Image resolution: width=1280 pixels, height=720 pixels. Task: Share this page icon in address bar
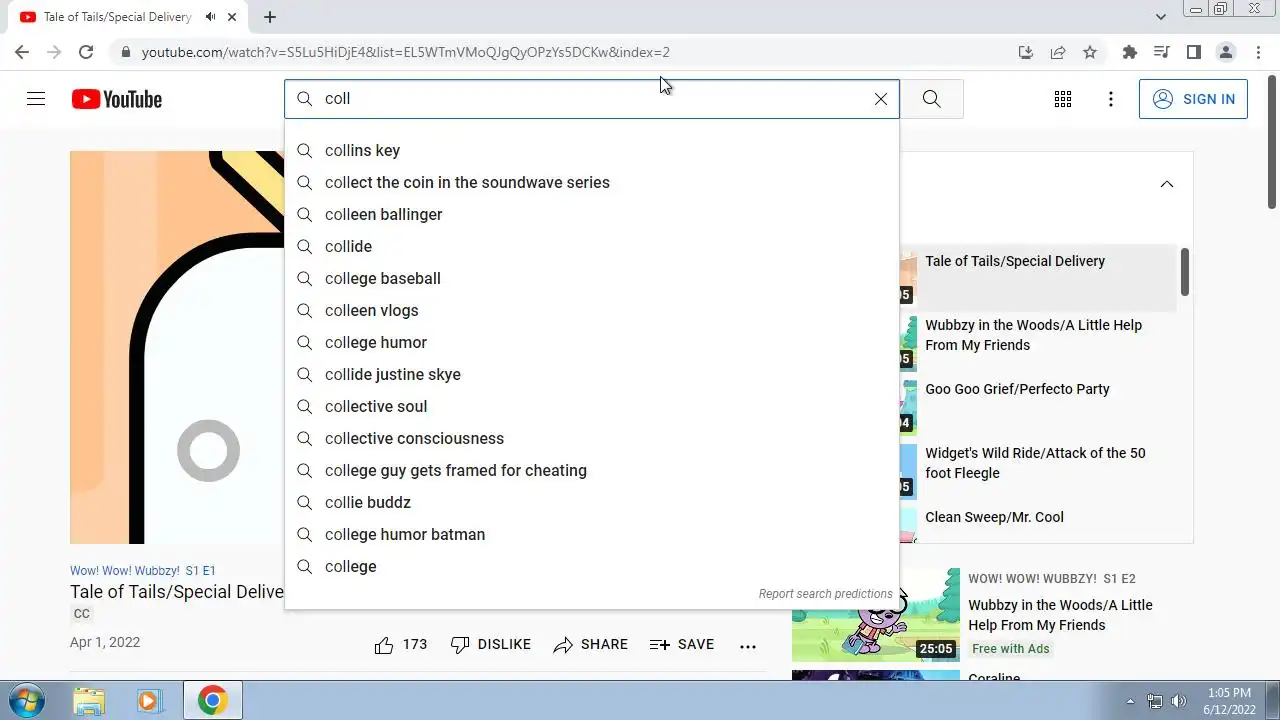pyautogui.click(x=1058, y=52)
